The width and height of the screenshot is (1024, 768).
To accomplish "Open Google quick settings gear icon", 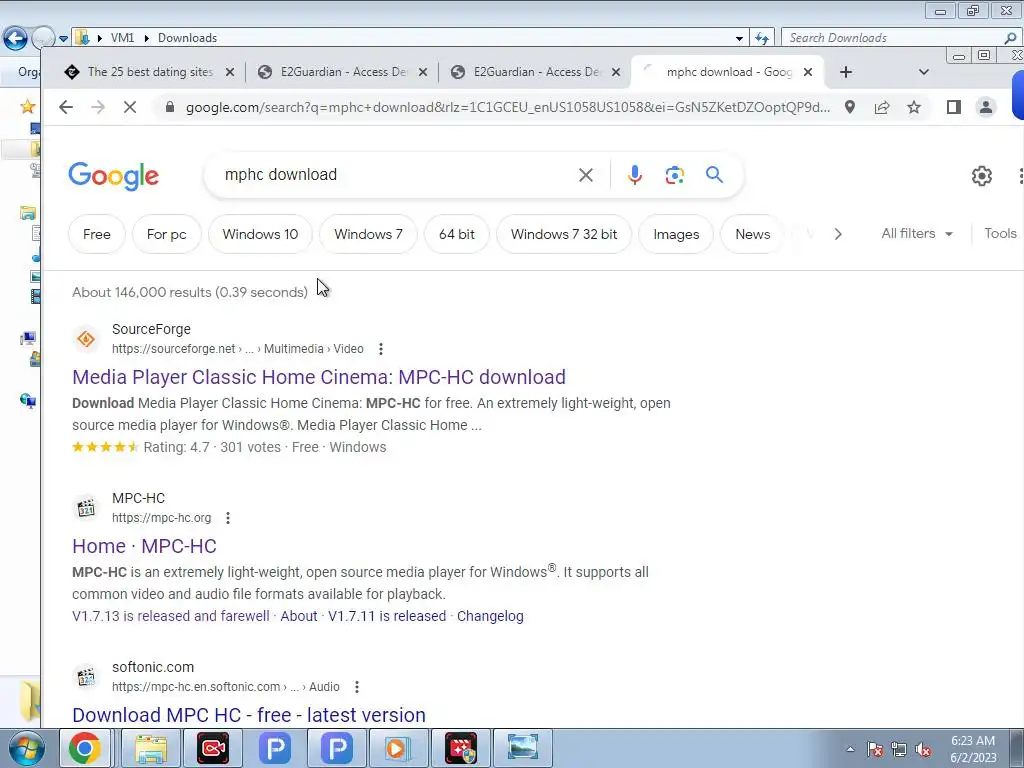I will pos(982,176).
